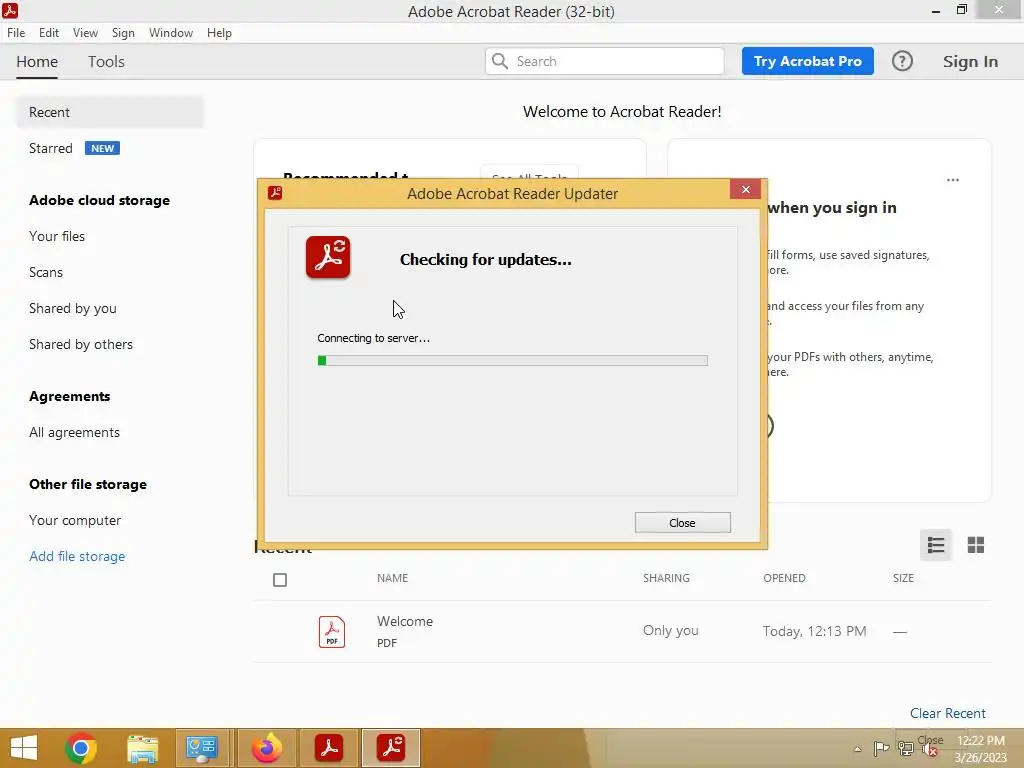
Task: Open File Explorer from taskbar
Action: [x=142, y=748]
